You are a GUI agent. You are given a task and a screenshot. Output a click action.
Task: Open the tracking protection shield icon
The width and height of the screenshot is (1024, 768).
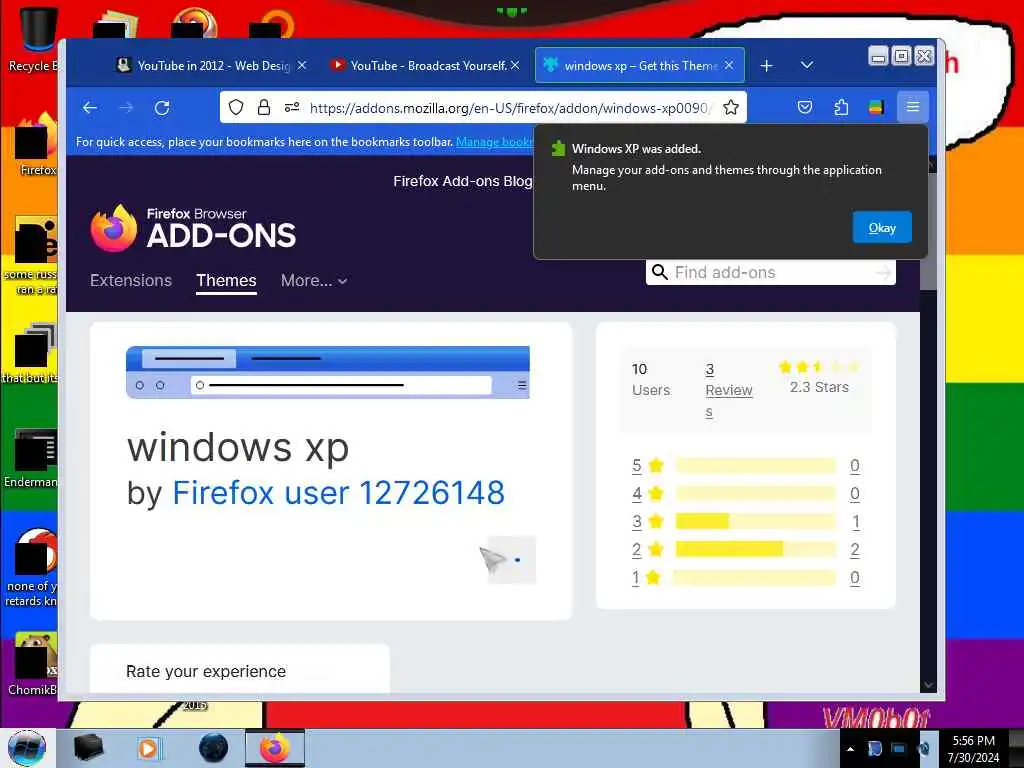[x=236, y=107]
